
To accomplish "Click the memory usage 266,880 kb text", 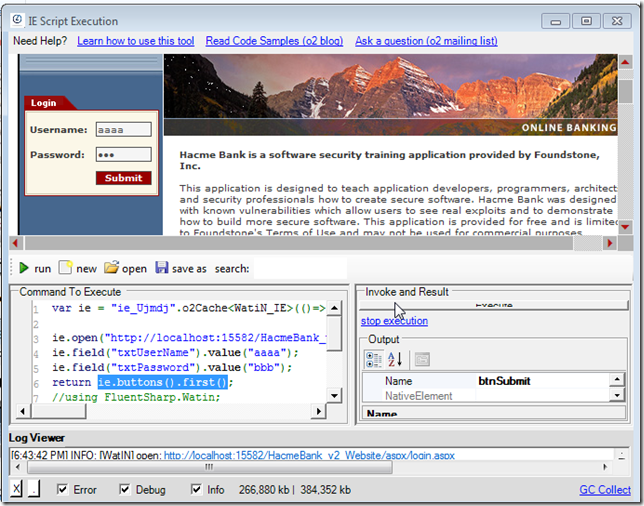I will click(264, 490).
